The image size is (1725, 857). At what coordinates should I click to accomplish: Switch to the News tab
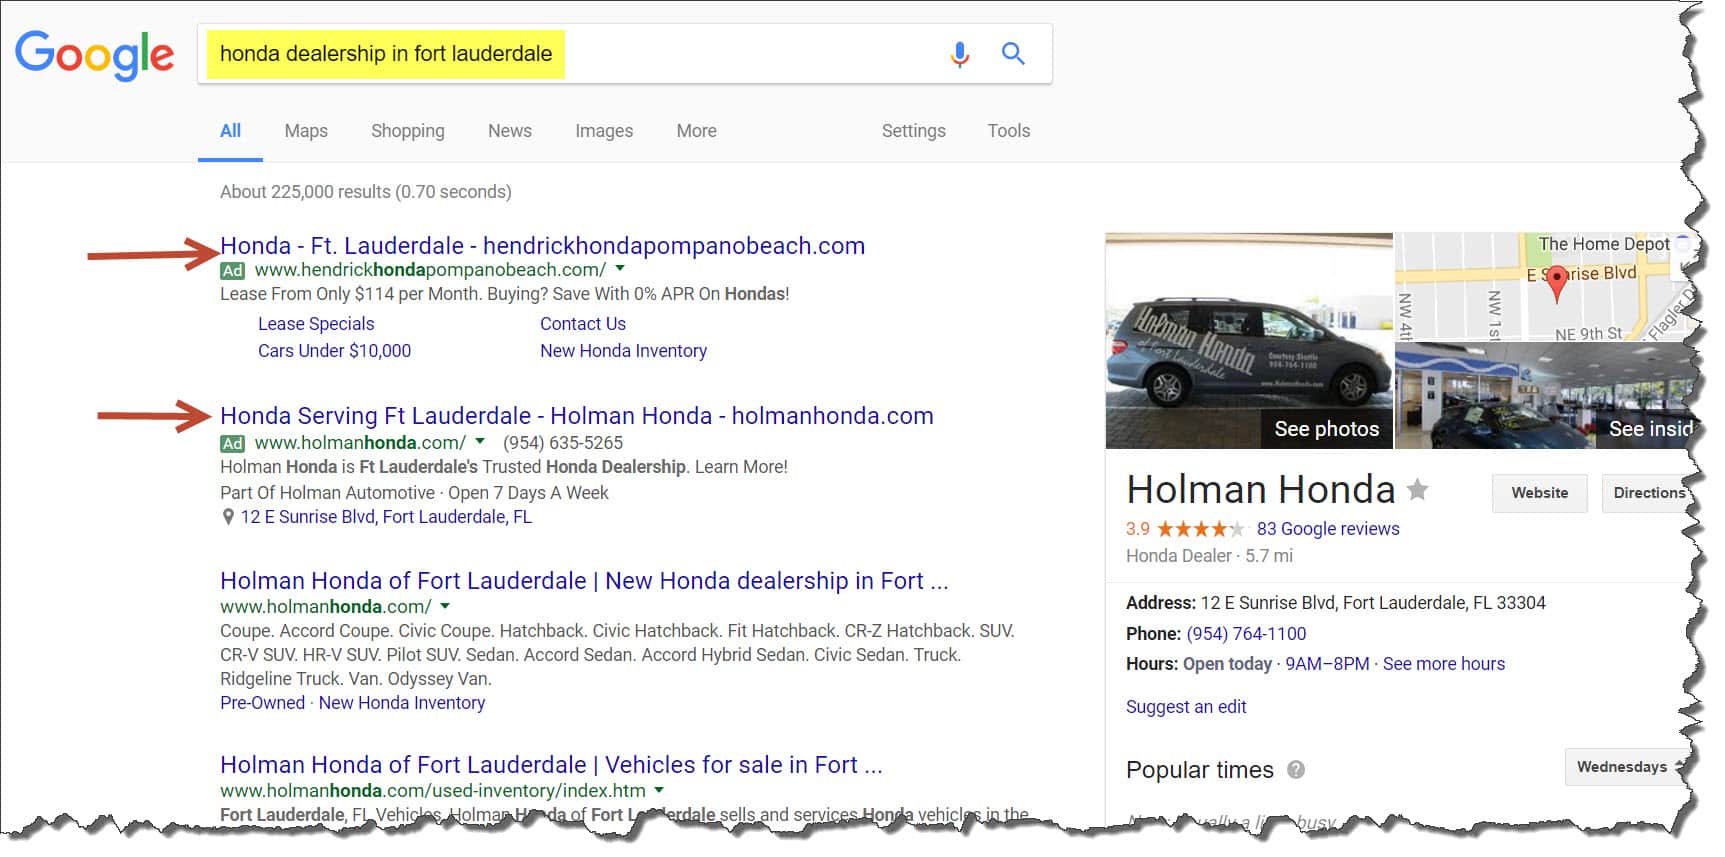pyautogui.click(x=510, y=131)
